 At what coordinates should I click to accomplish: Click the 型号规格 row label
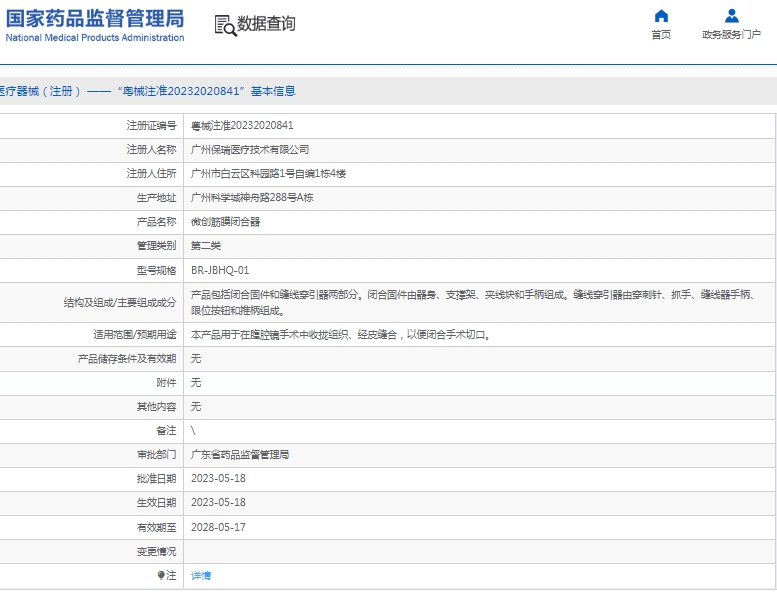(x=157, y=271)
